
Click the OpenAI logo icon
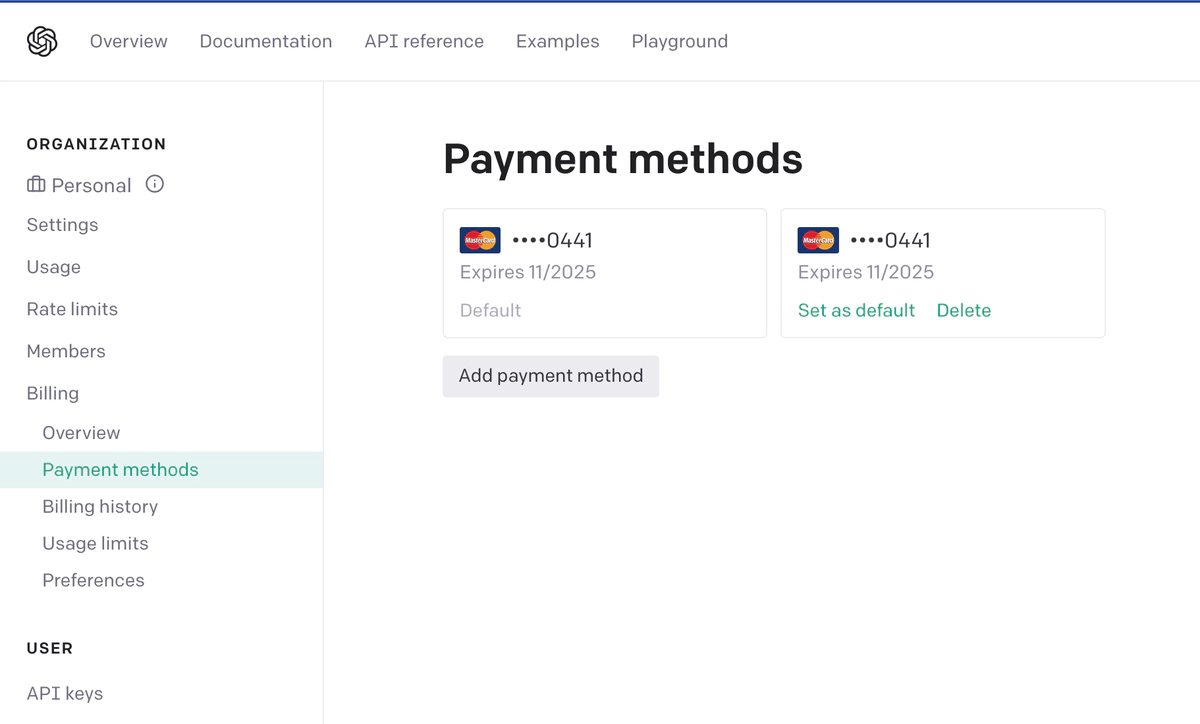tap(42, 41)
